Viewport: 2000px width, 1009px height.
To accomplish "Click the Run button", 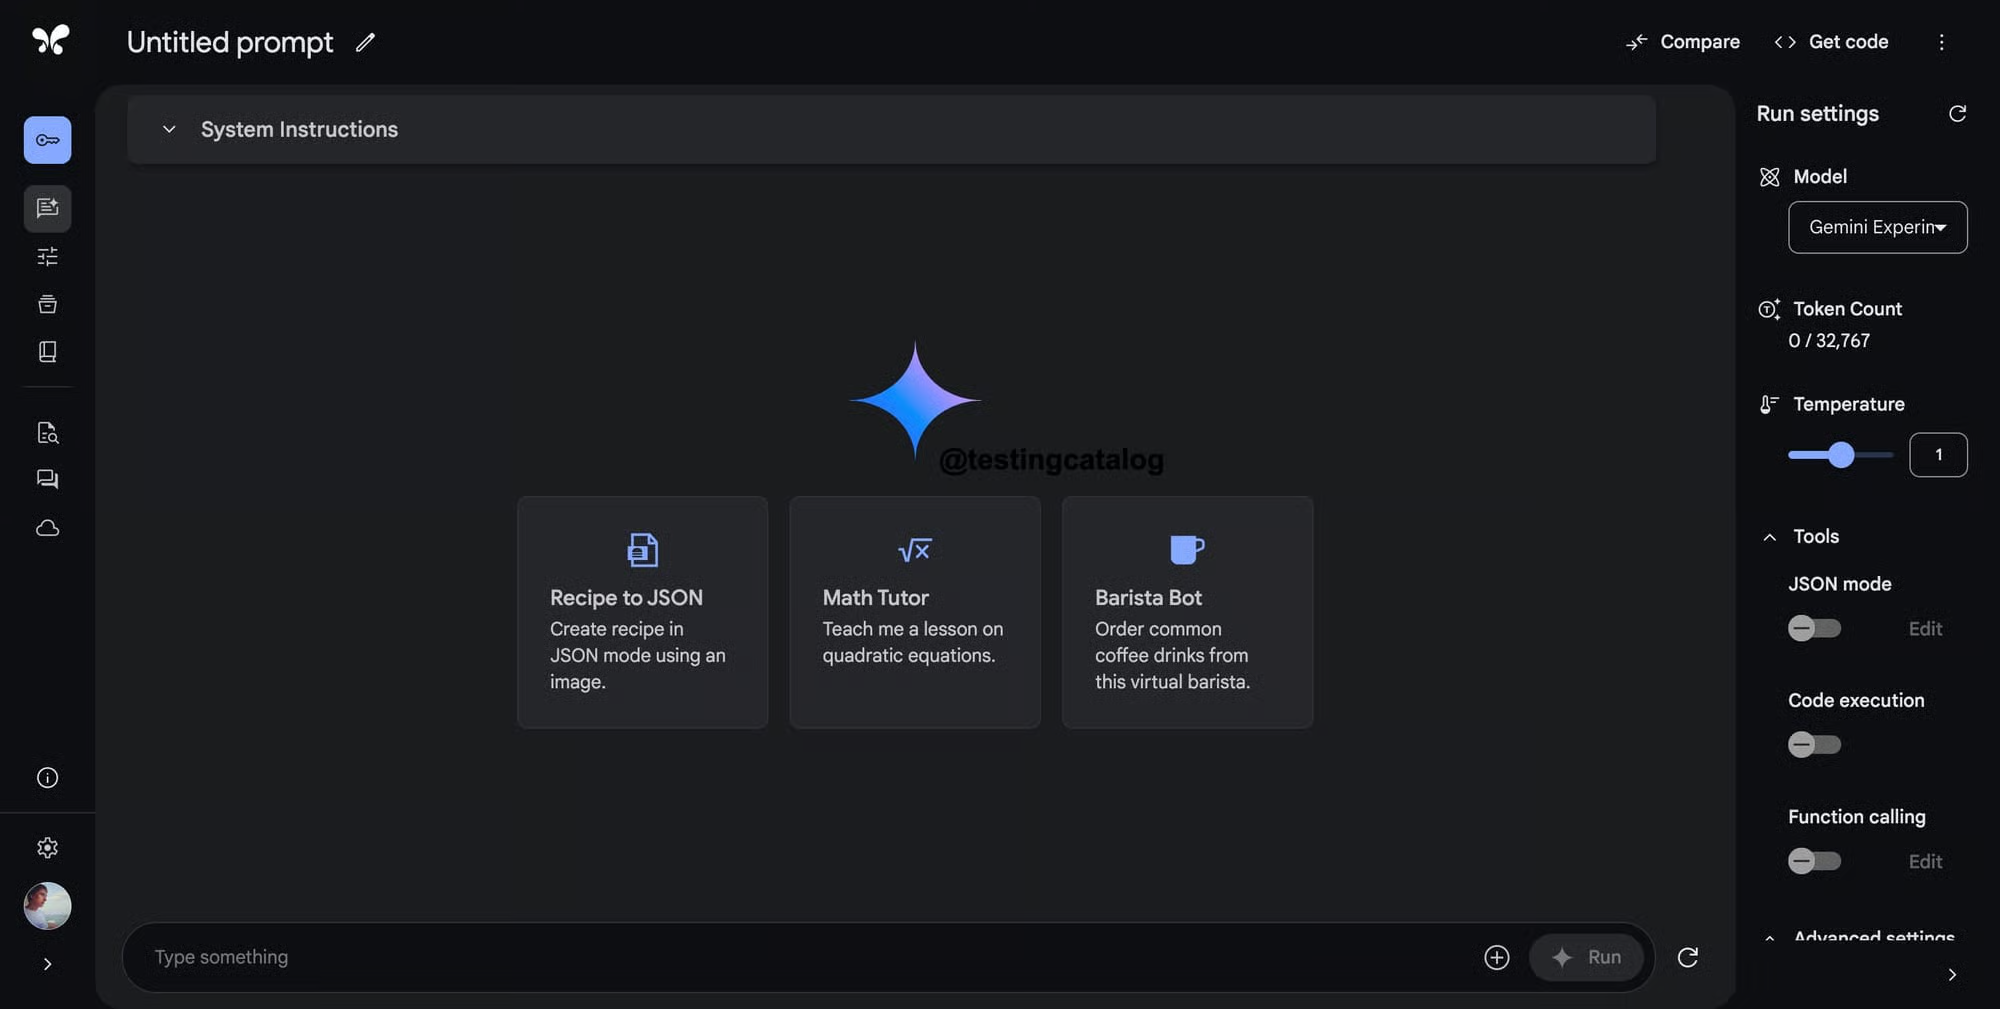I will [1587, 957].
